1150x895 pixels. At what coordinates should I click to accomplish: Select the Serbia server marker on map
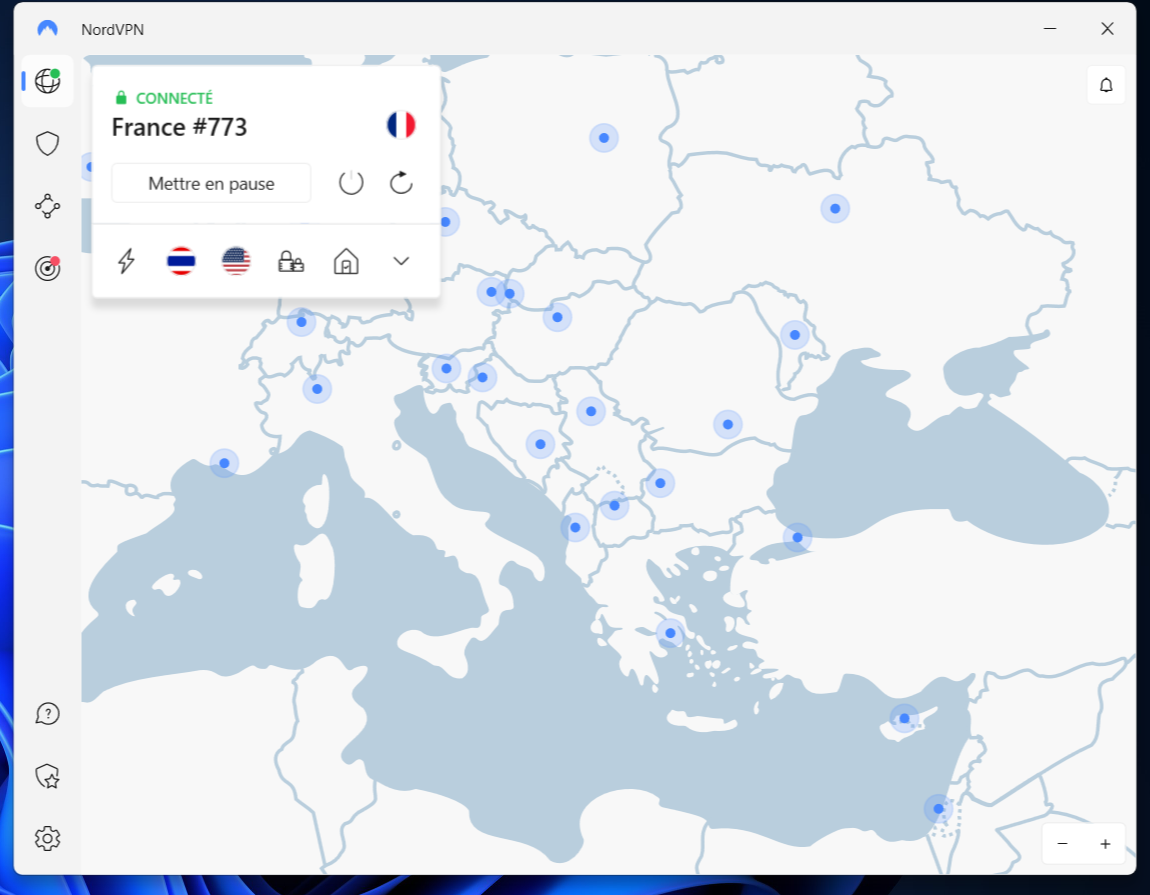[591, 412]
